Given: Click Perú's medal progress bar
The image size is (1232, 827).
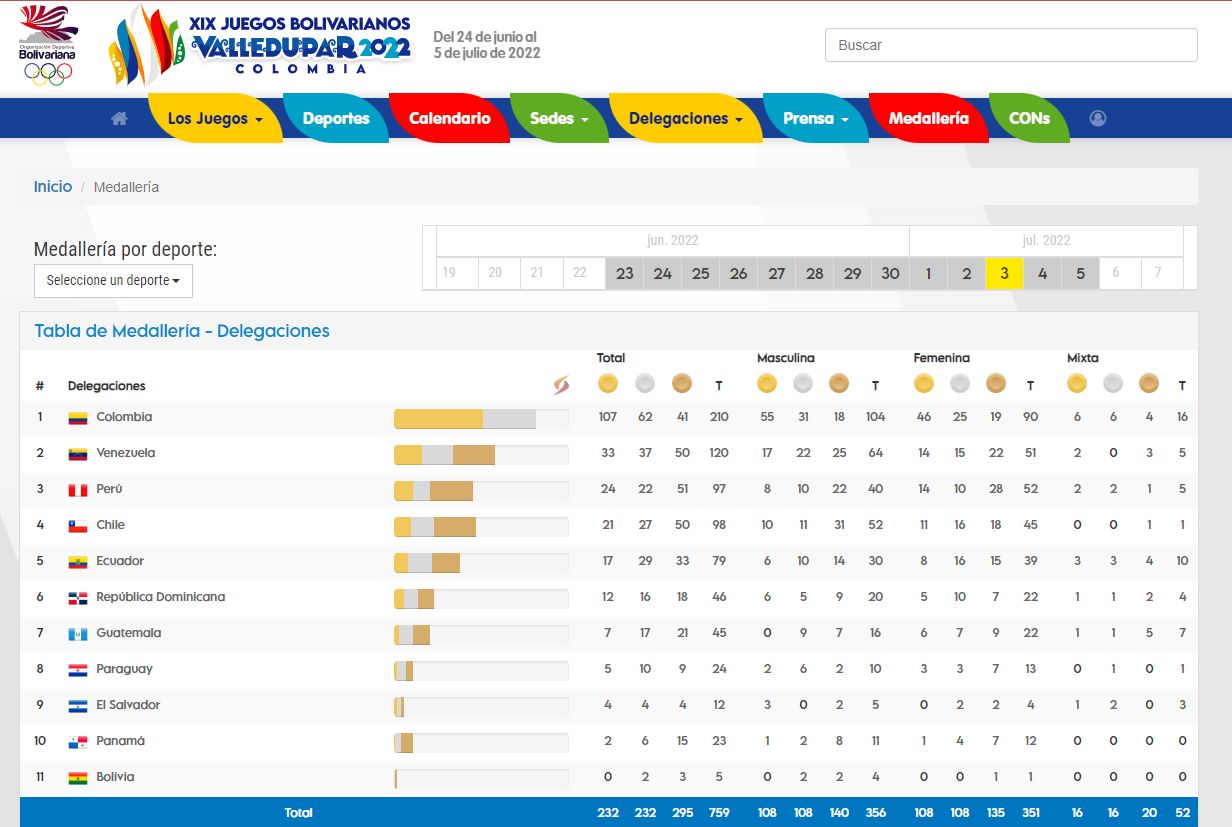Looking at the screenshot, I should pyautogui.click(x=480, y=490).
